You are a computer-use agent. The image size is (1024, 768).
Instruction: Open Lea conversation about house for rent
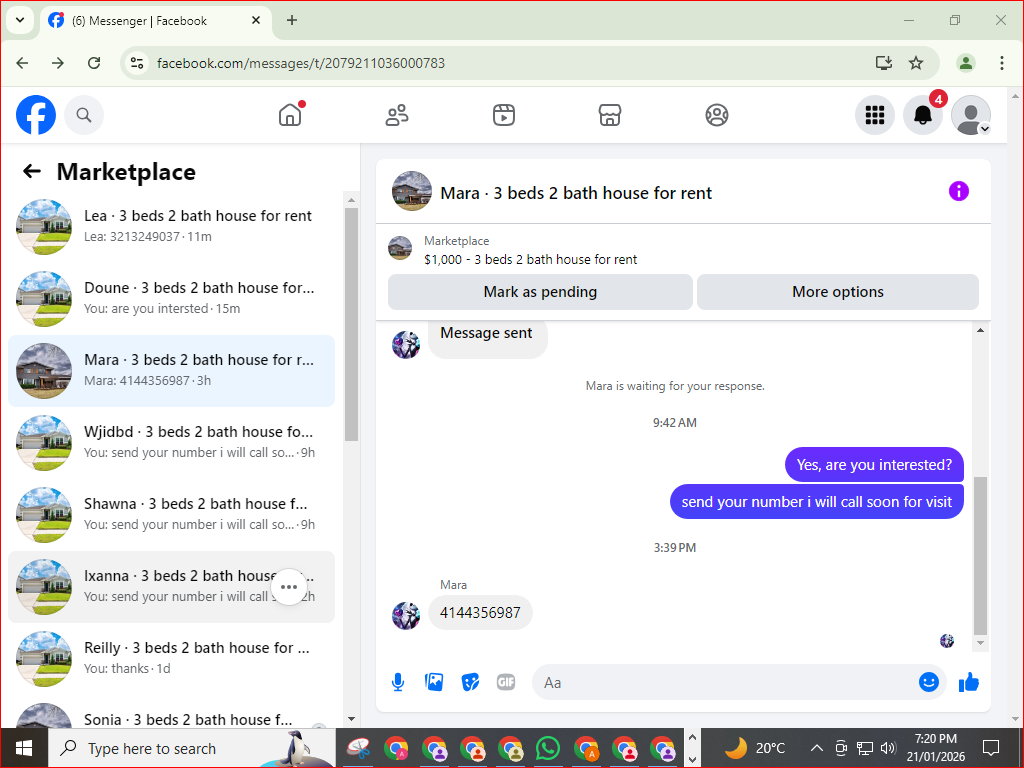point(171,227)
